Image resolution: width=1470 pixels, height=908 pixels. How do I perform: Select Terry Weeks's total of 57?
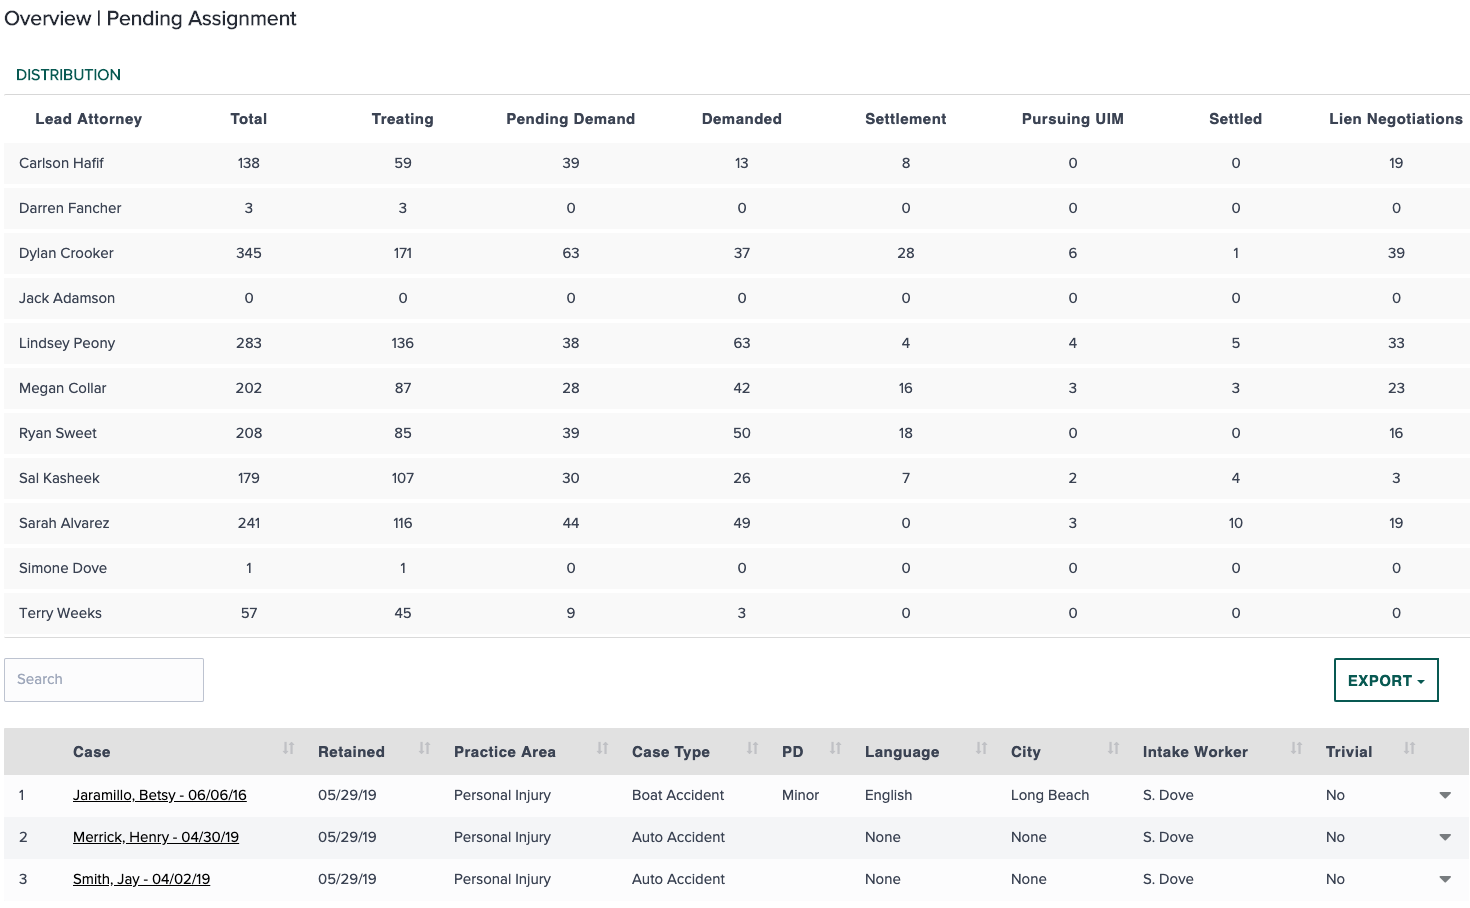[249, 613]
